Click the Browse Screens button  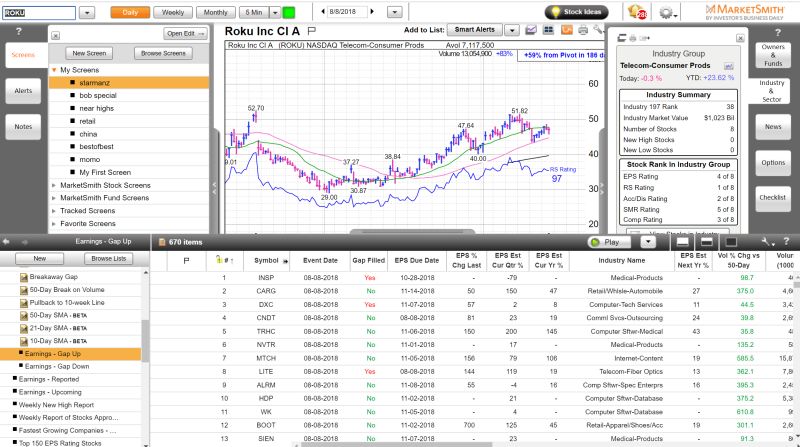click(x=163, y=53)
